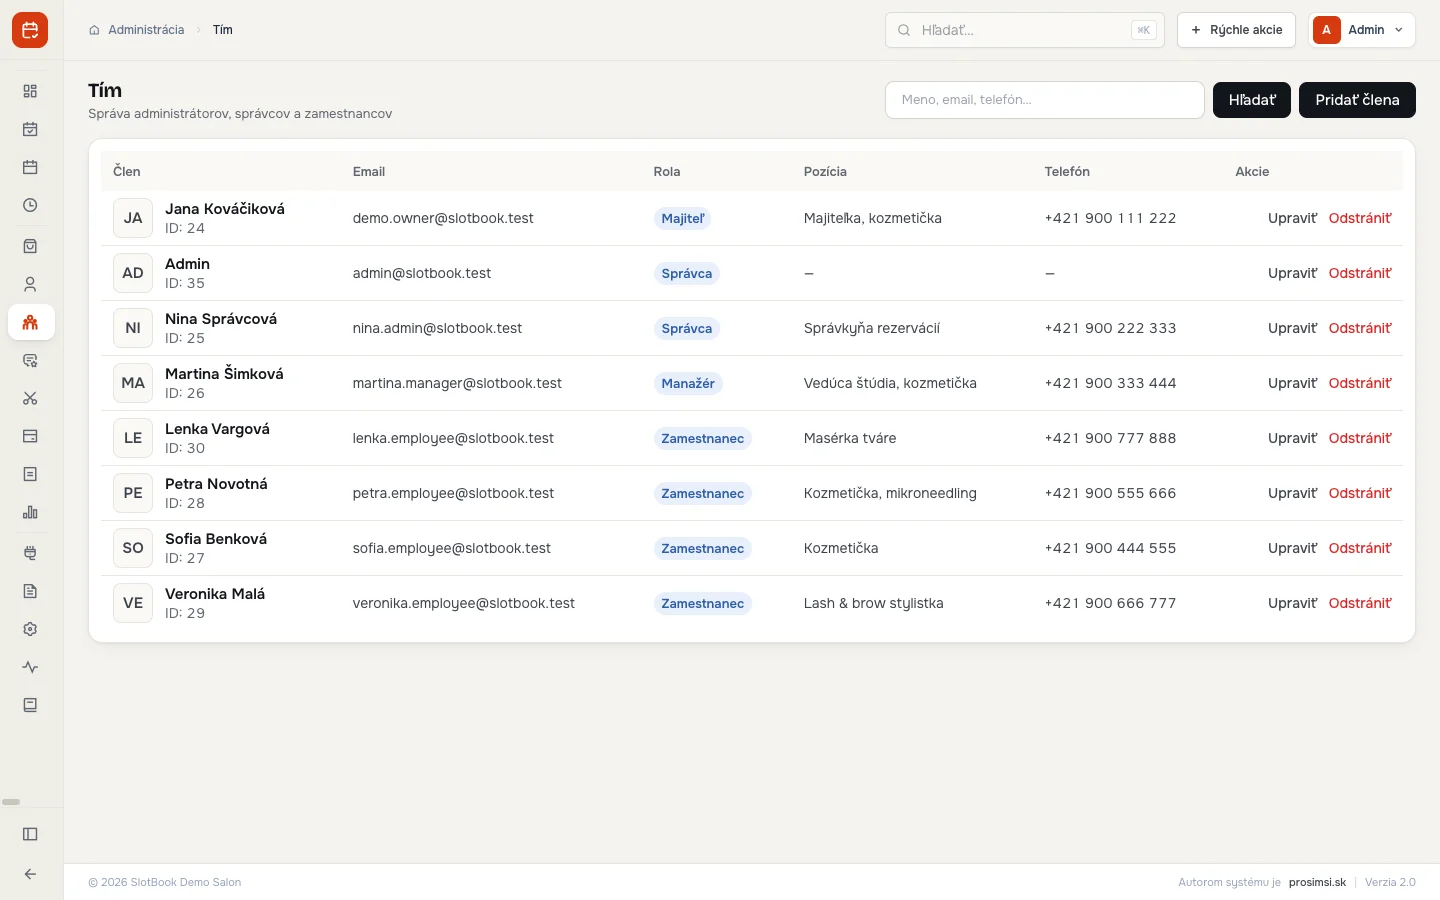Click Odstrániť for Jana Kováčiková
Screen dimensions: 1440x900
[x=1360, y=218]
